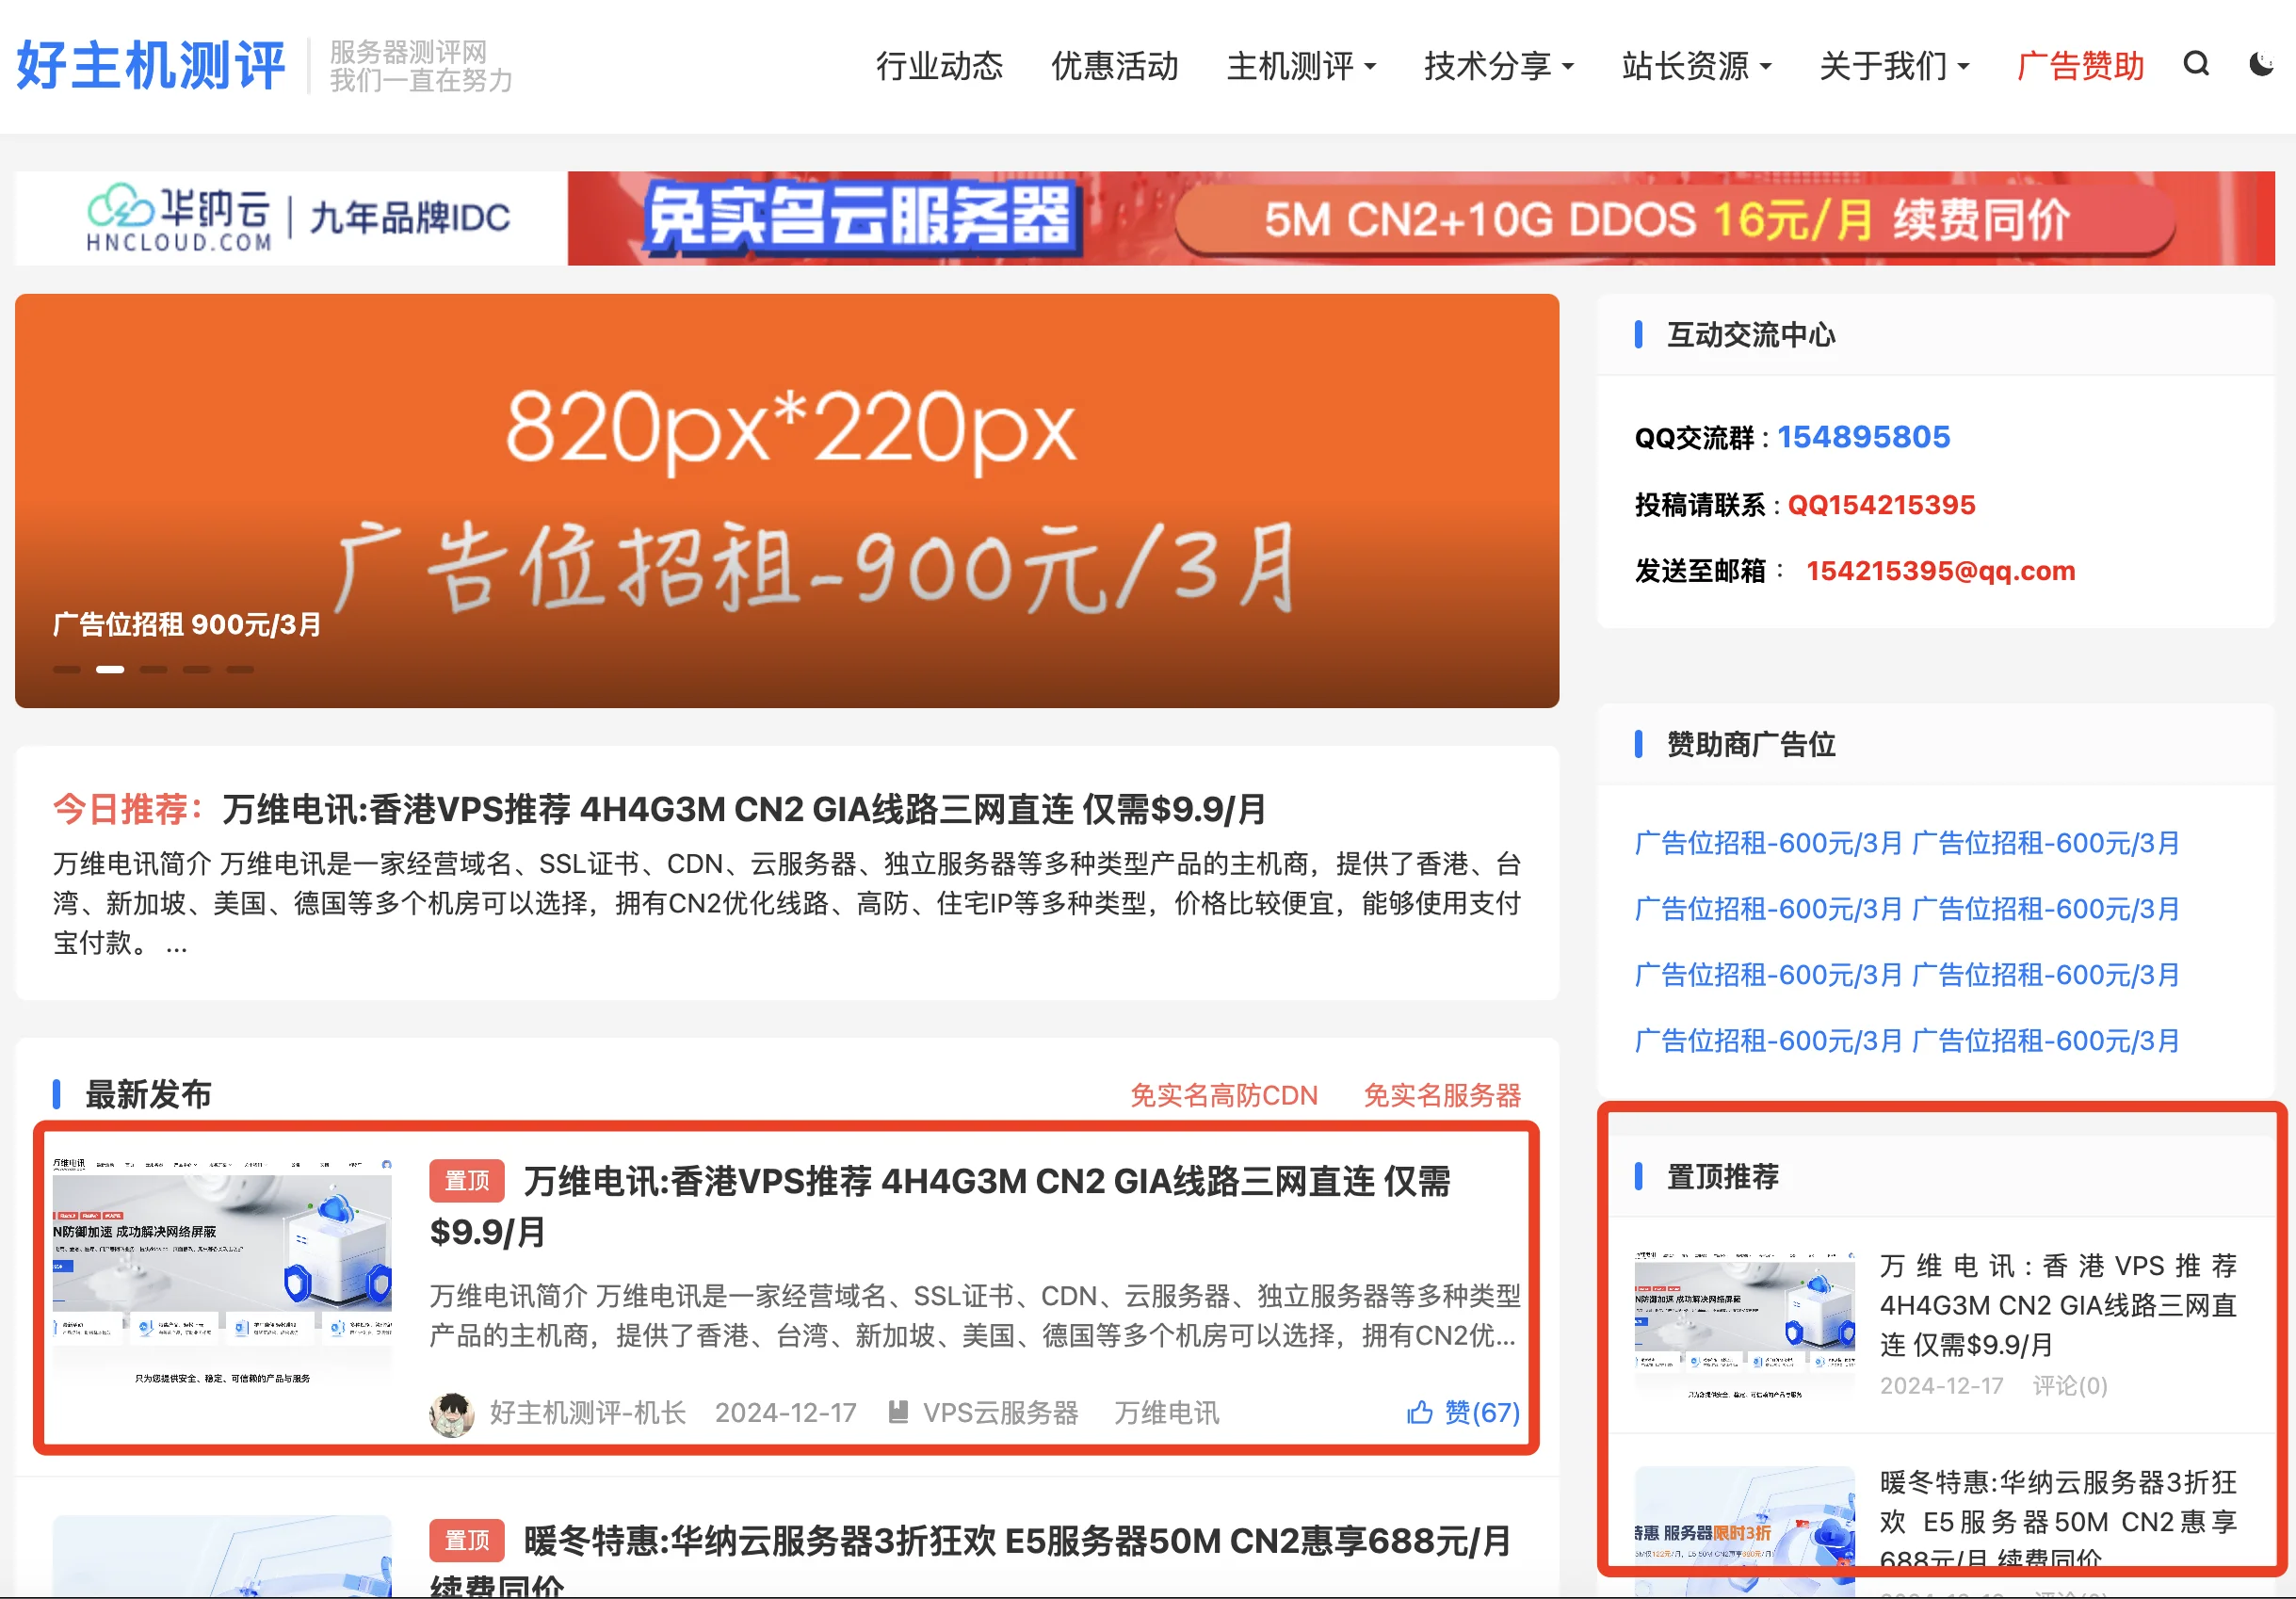Open the search icon in header
Screen dimensions: 2296x1599
pyautogui.click(x=2196, y=65)
